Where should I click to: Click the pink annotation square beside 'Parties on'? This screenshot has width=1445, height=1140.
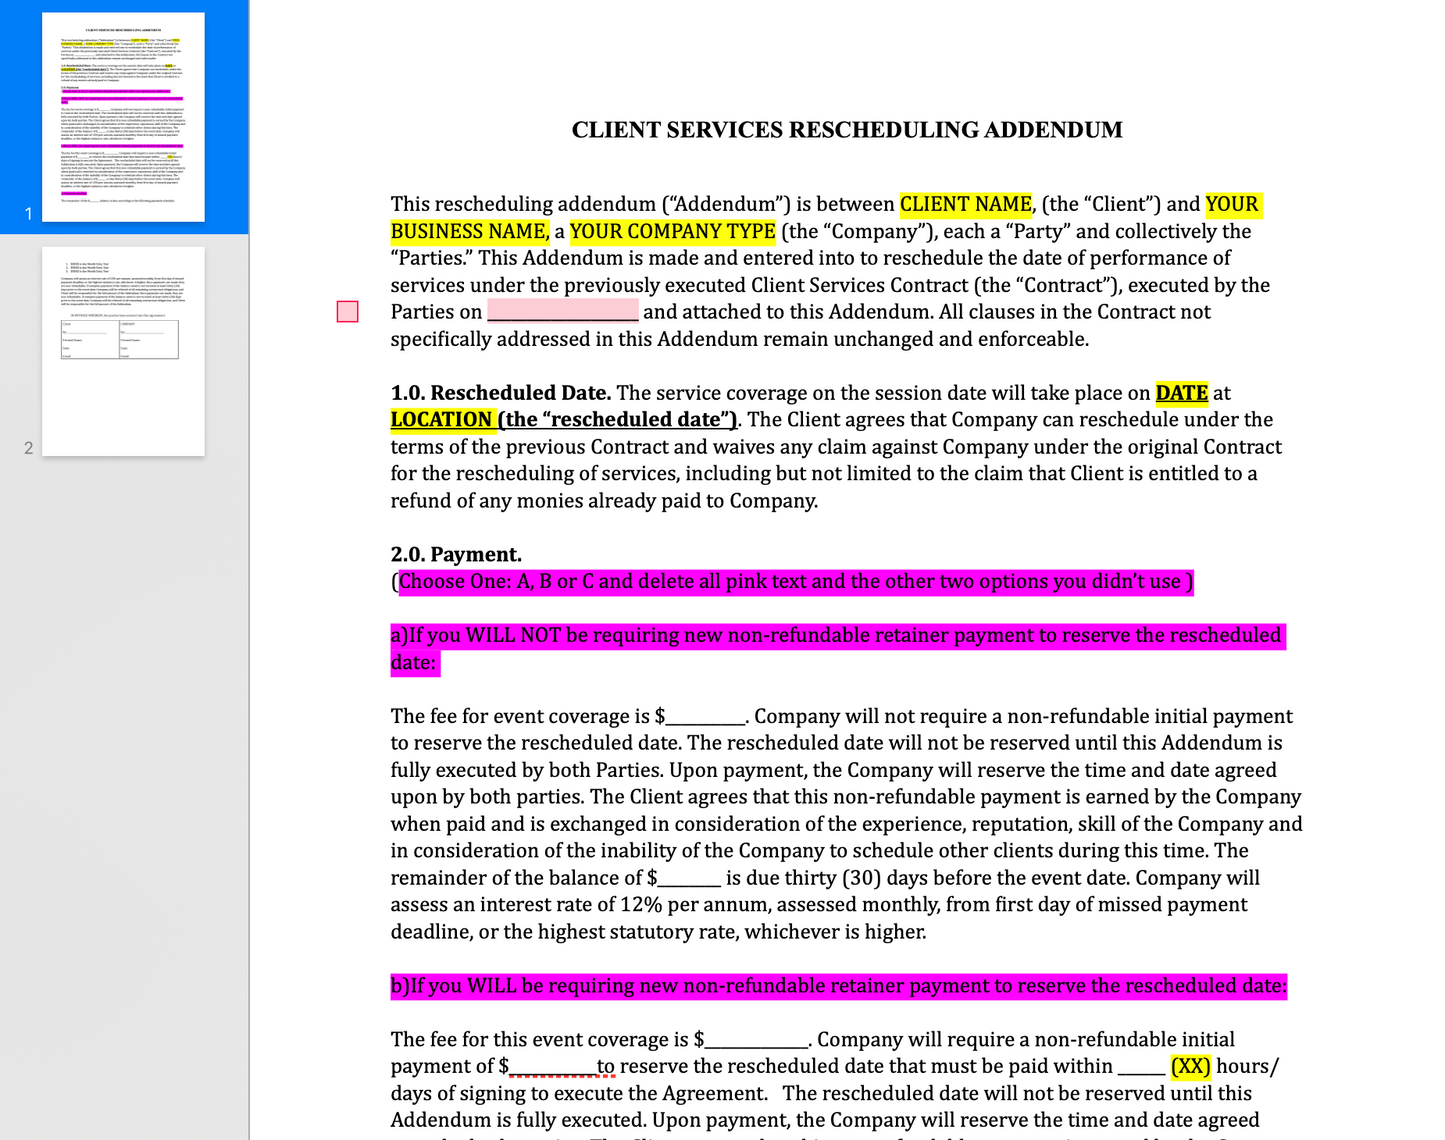347,312
